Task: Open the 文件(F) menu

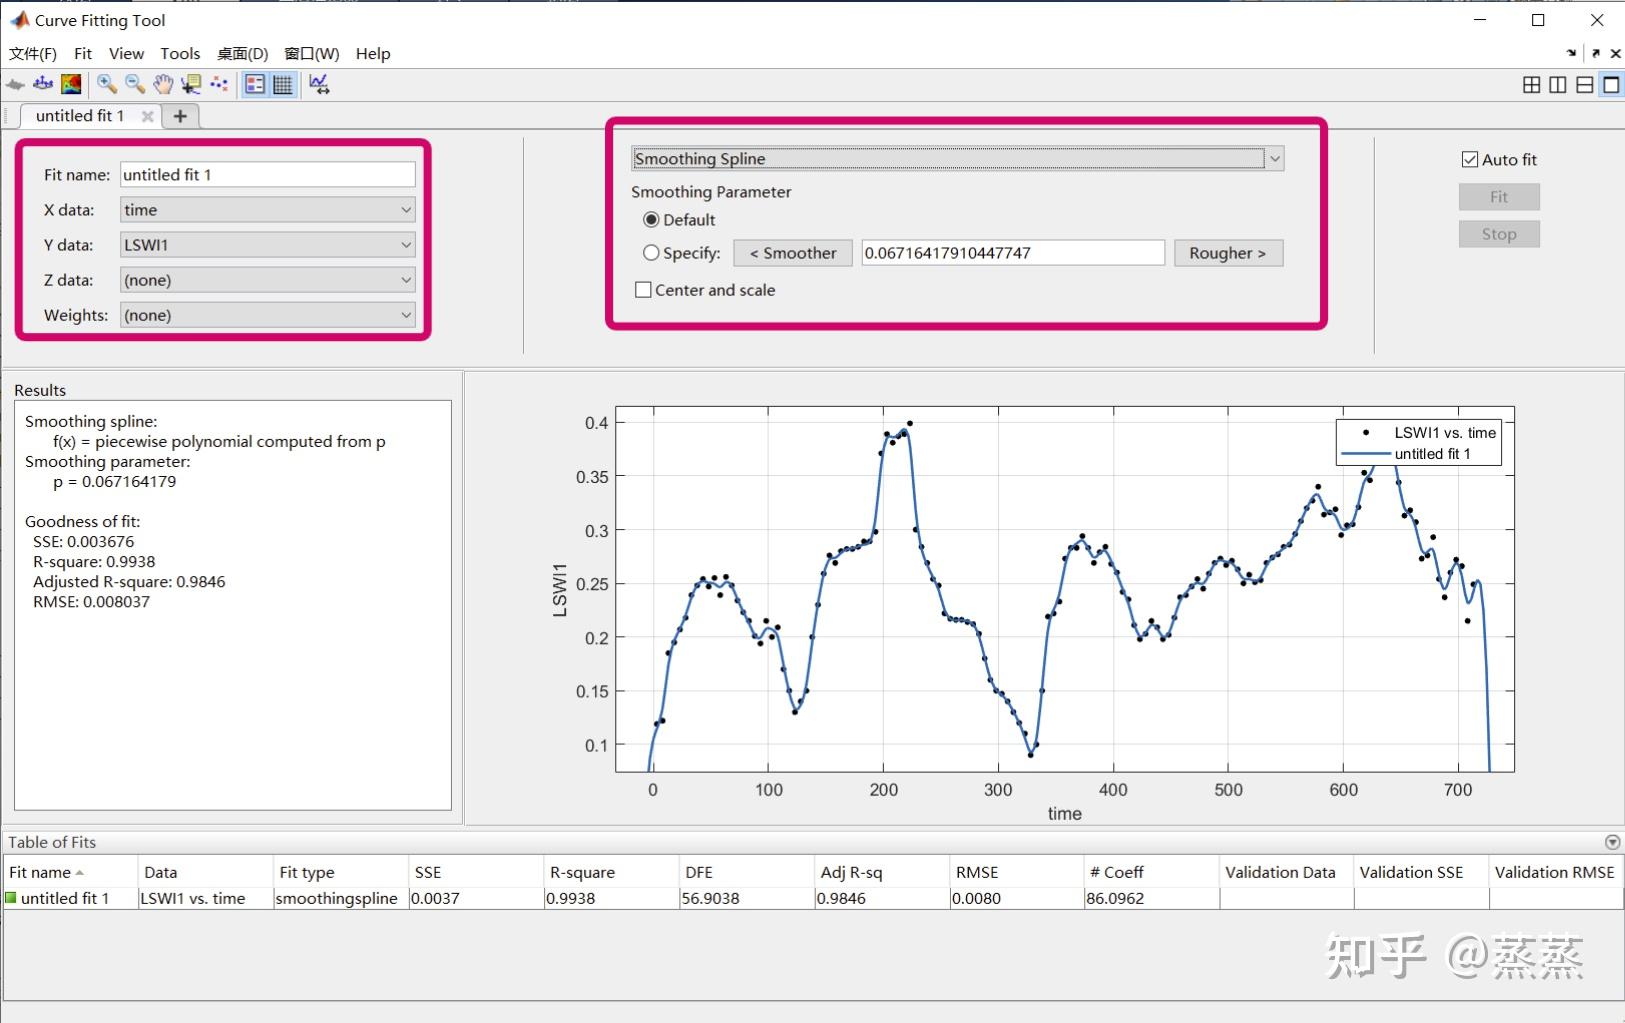Action: [x=33, y=54]
